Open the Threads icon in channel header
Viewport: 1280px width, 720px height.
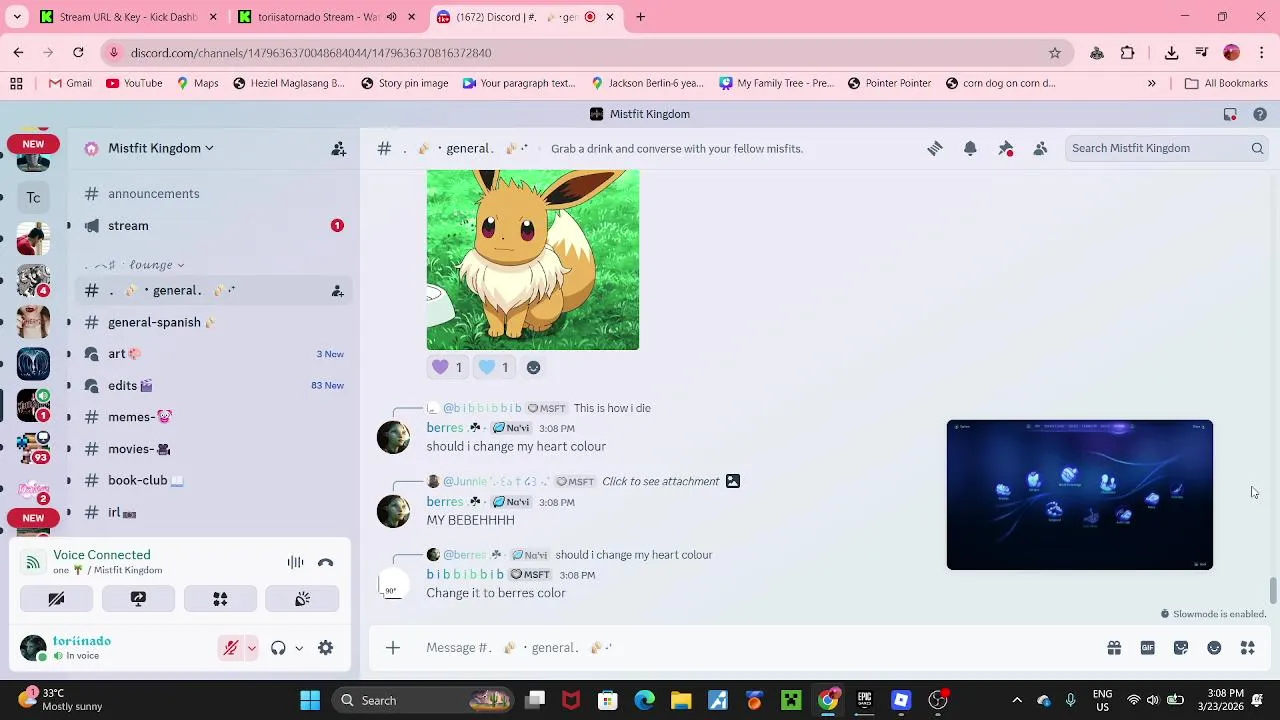click(935, 148)
